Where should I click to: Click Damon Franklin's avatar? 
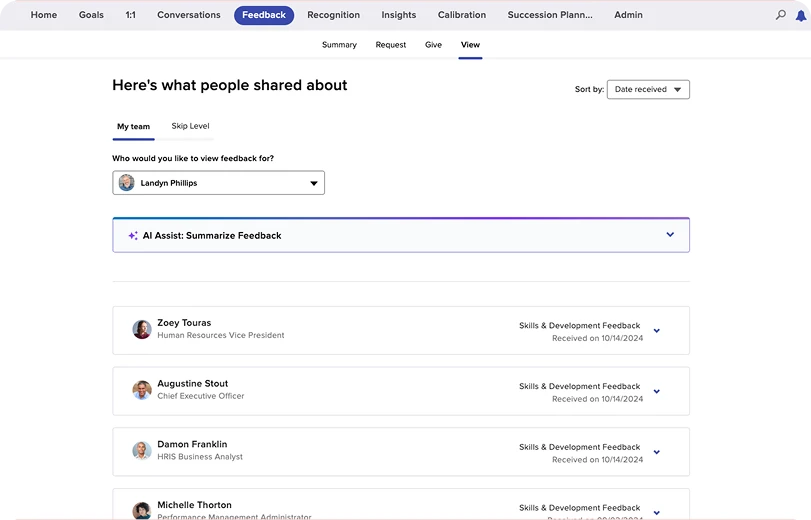(x=142, y=451)
